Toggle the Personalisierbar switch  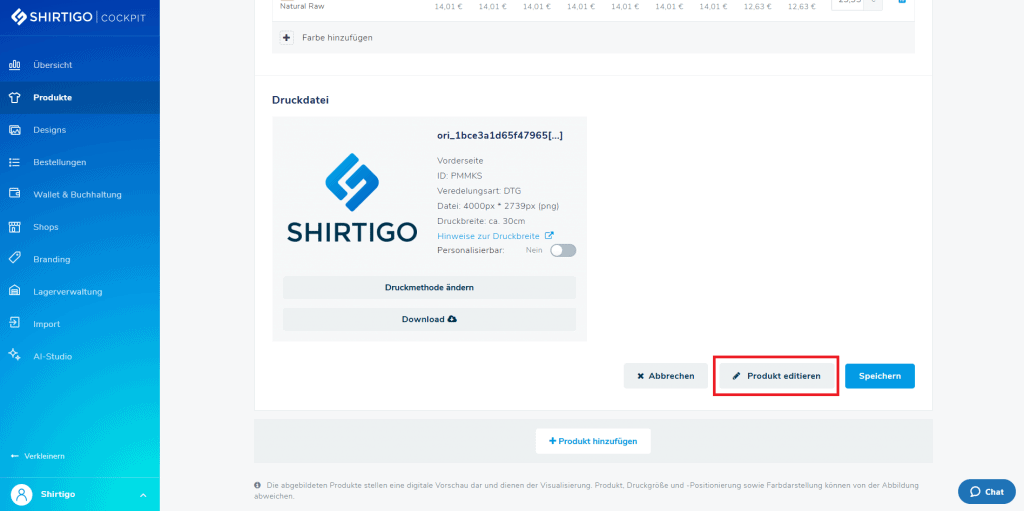coord(563,251)
